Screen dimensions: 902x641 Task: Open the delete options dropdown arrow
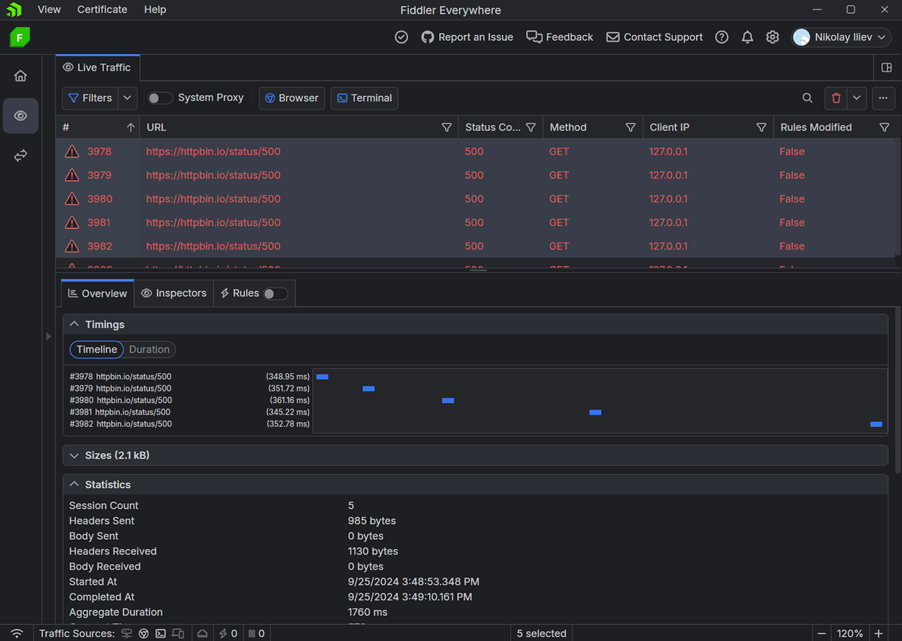pos(857,98)
